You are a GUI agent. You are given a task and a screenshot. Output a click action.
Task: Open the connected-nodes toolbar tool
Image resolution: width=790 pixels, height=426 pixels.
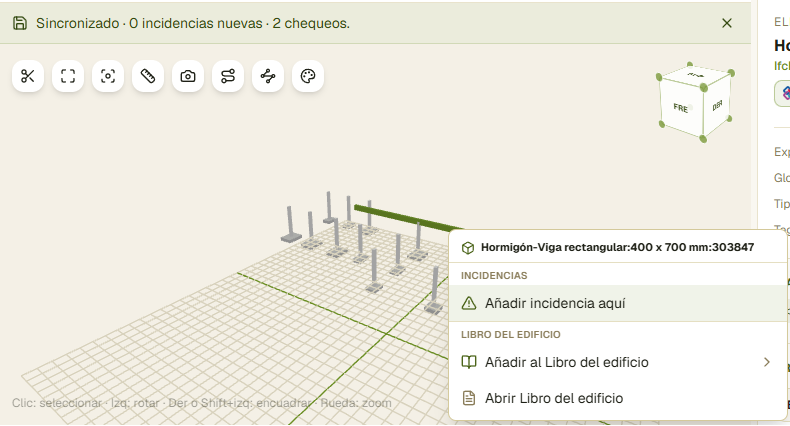268,76
